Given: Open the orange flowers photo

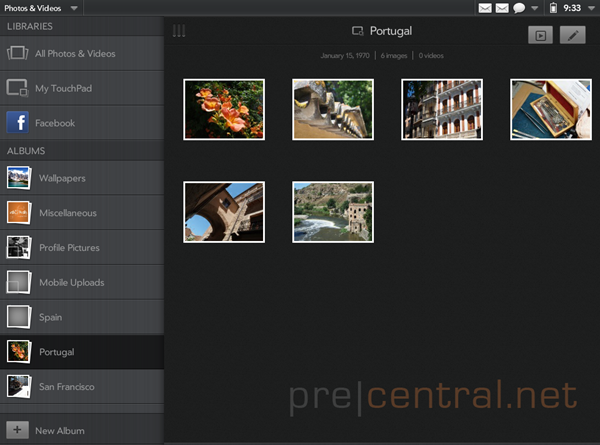Looking at the screenshot, I should 224,109.
